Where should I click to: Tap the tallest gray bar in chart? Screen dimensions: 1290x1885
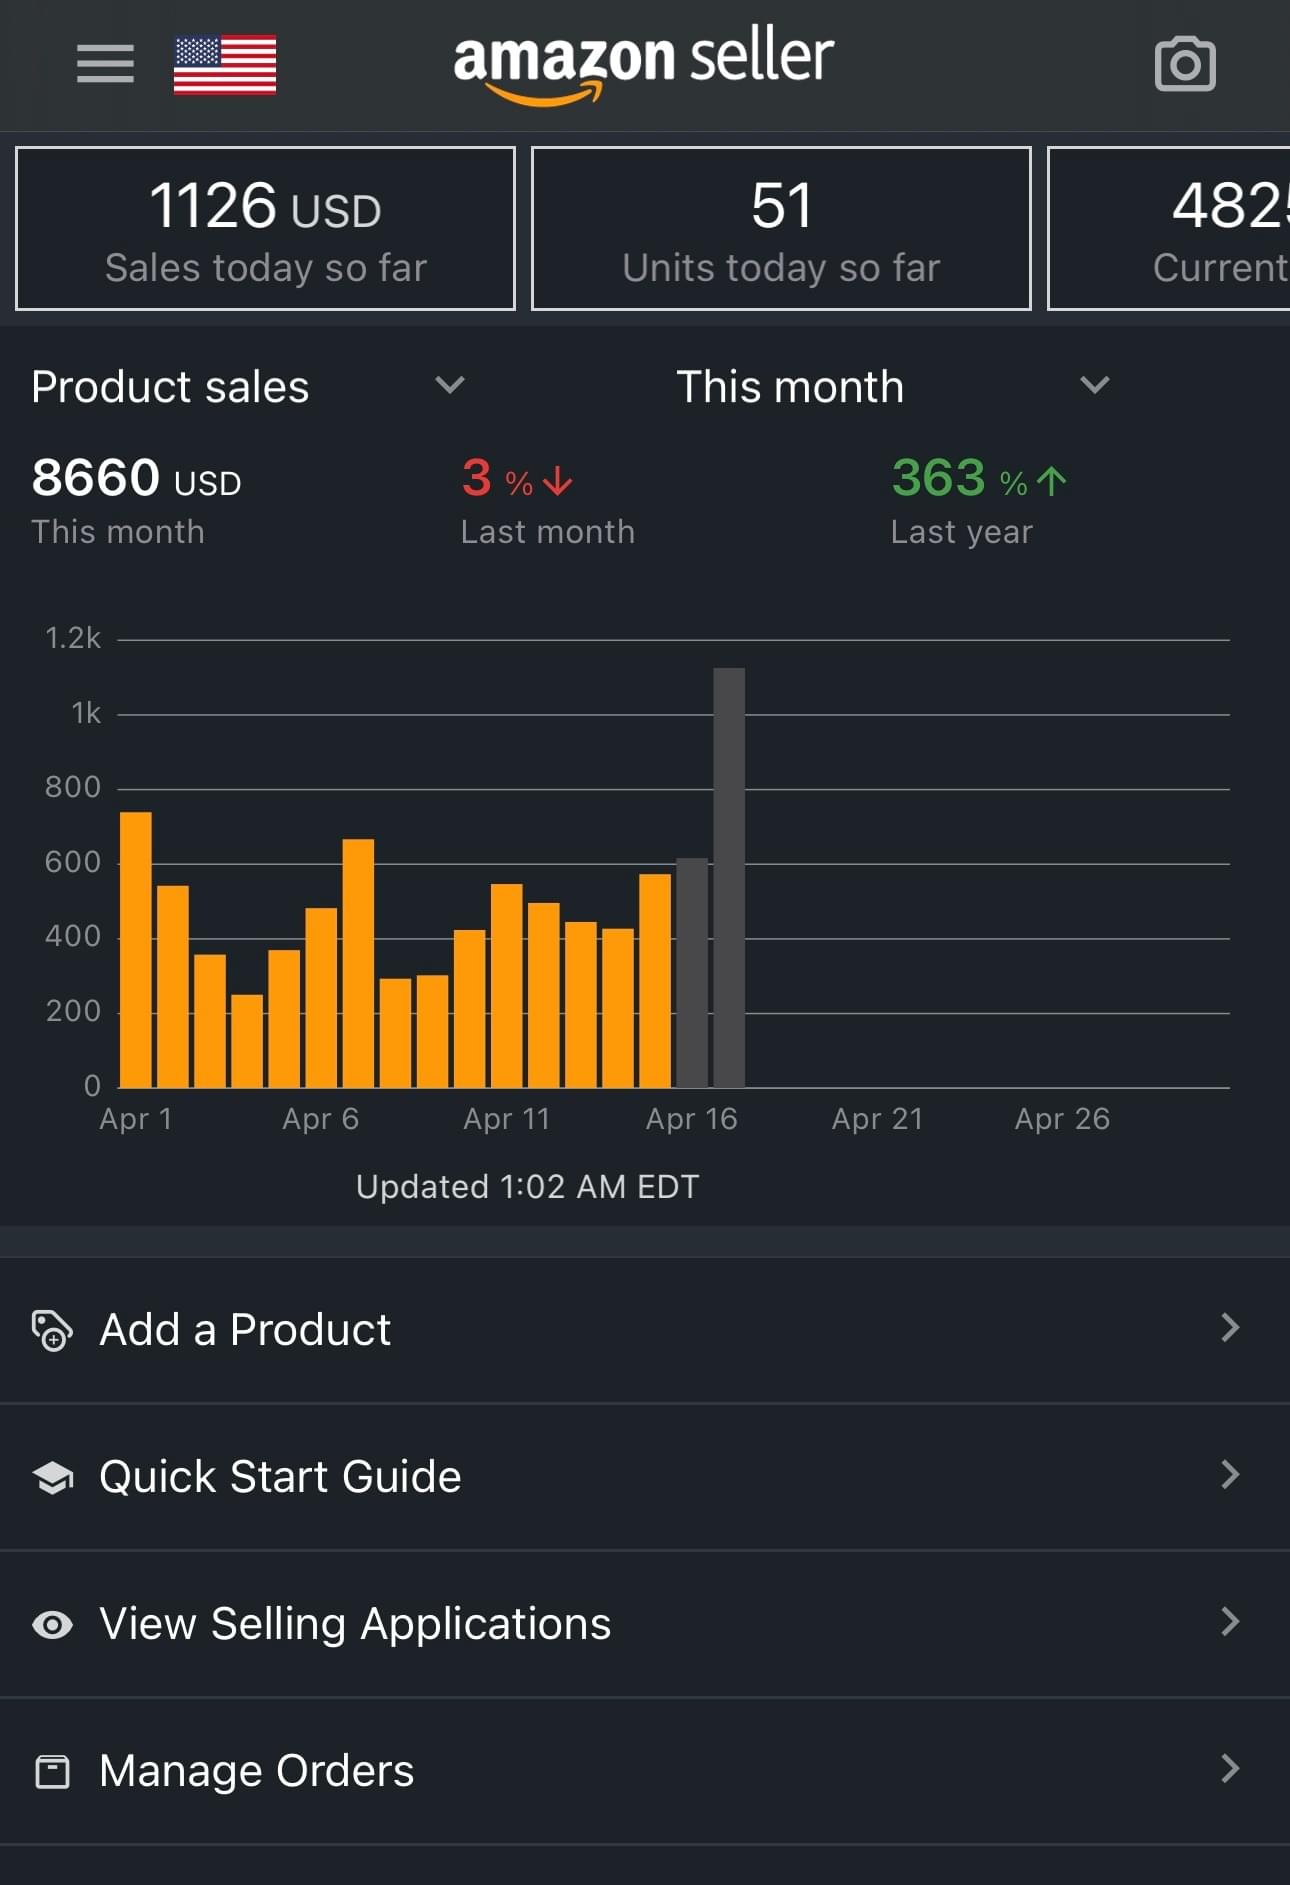(x=729, y=877)
